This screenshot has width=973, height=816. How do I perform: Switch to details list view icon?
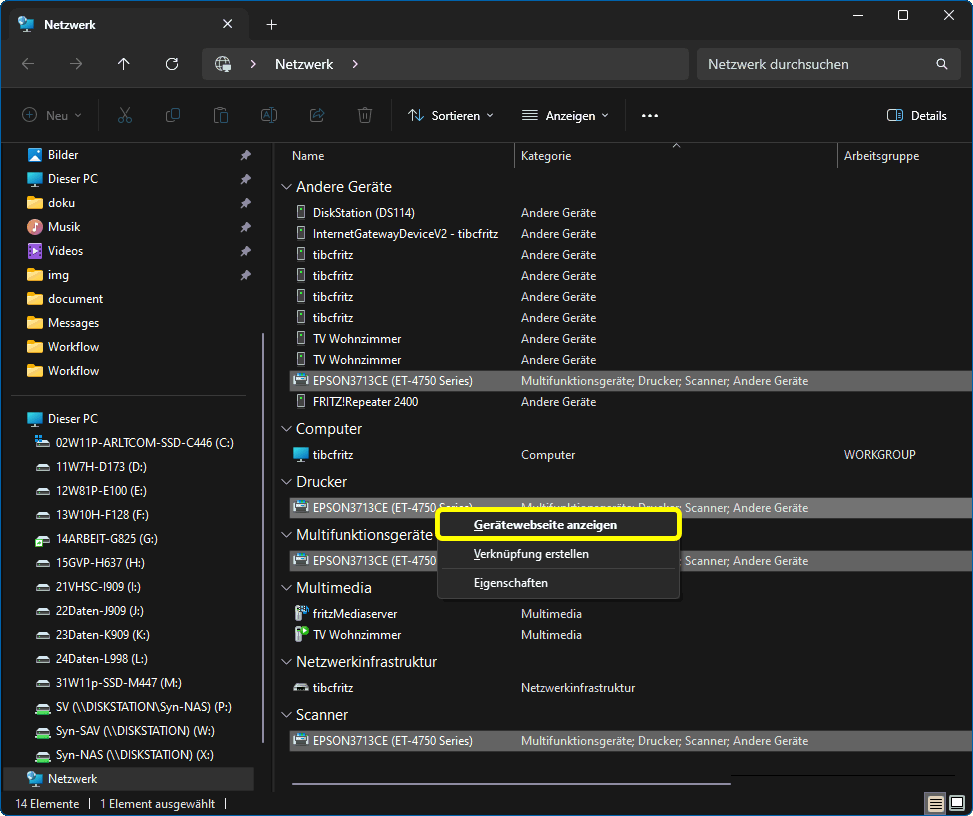coord(935,803)
